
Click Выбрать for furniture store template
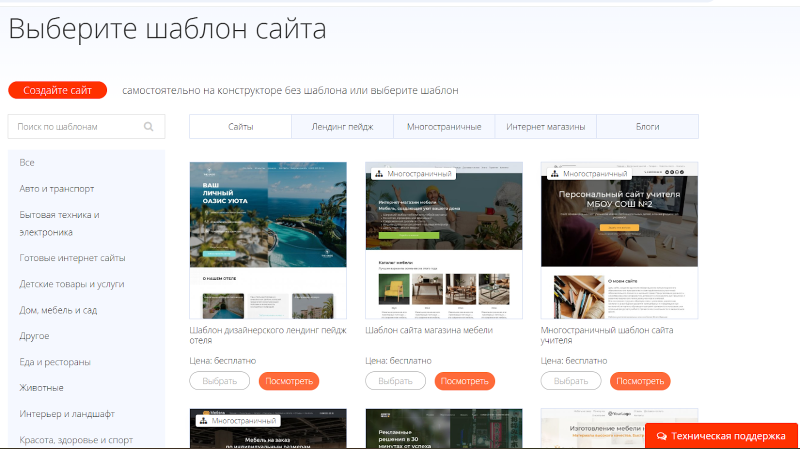click(x=395, y=381)
